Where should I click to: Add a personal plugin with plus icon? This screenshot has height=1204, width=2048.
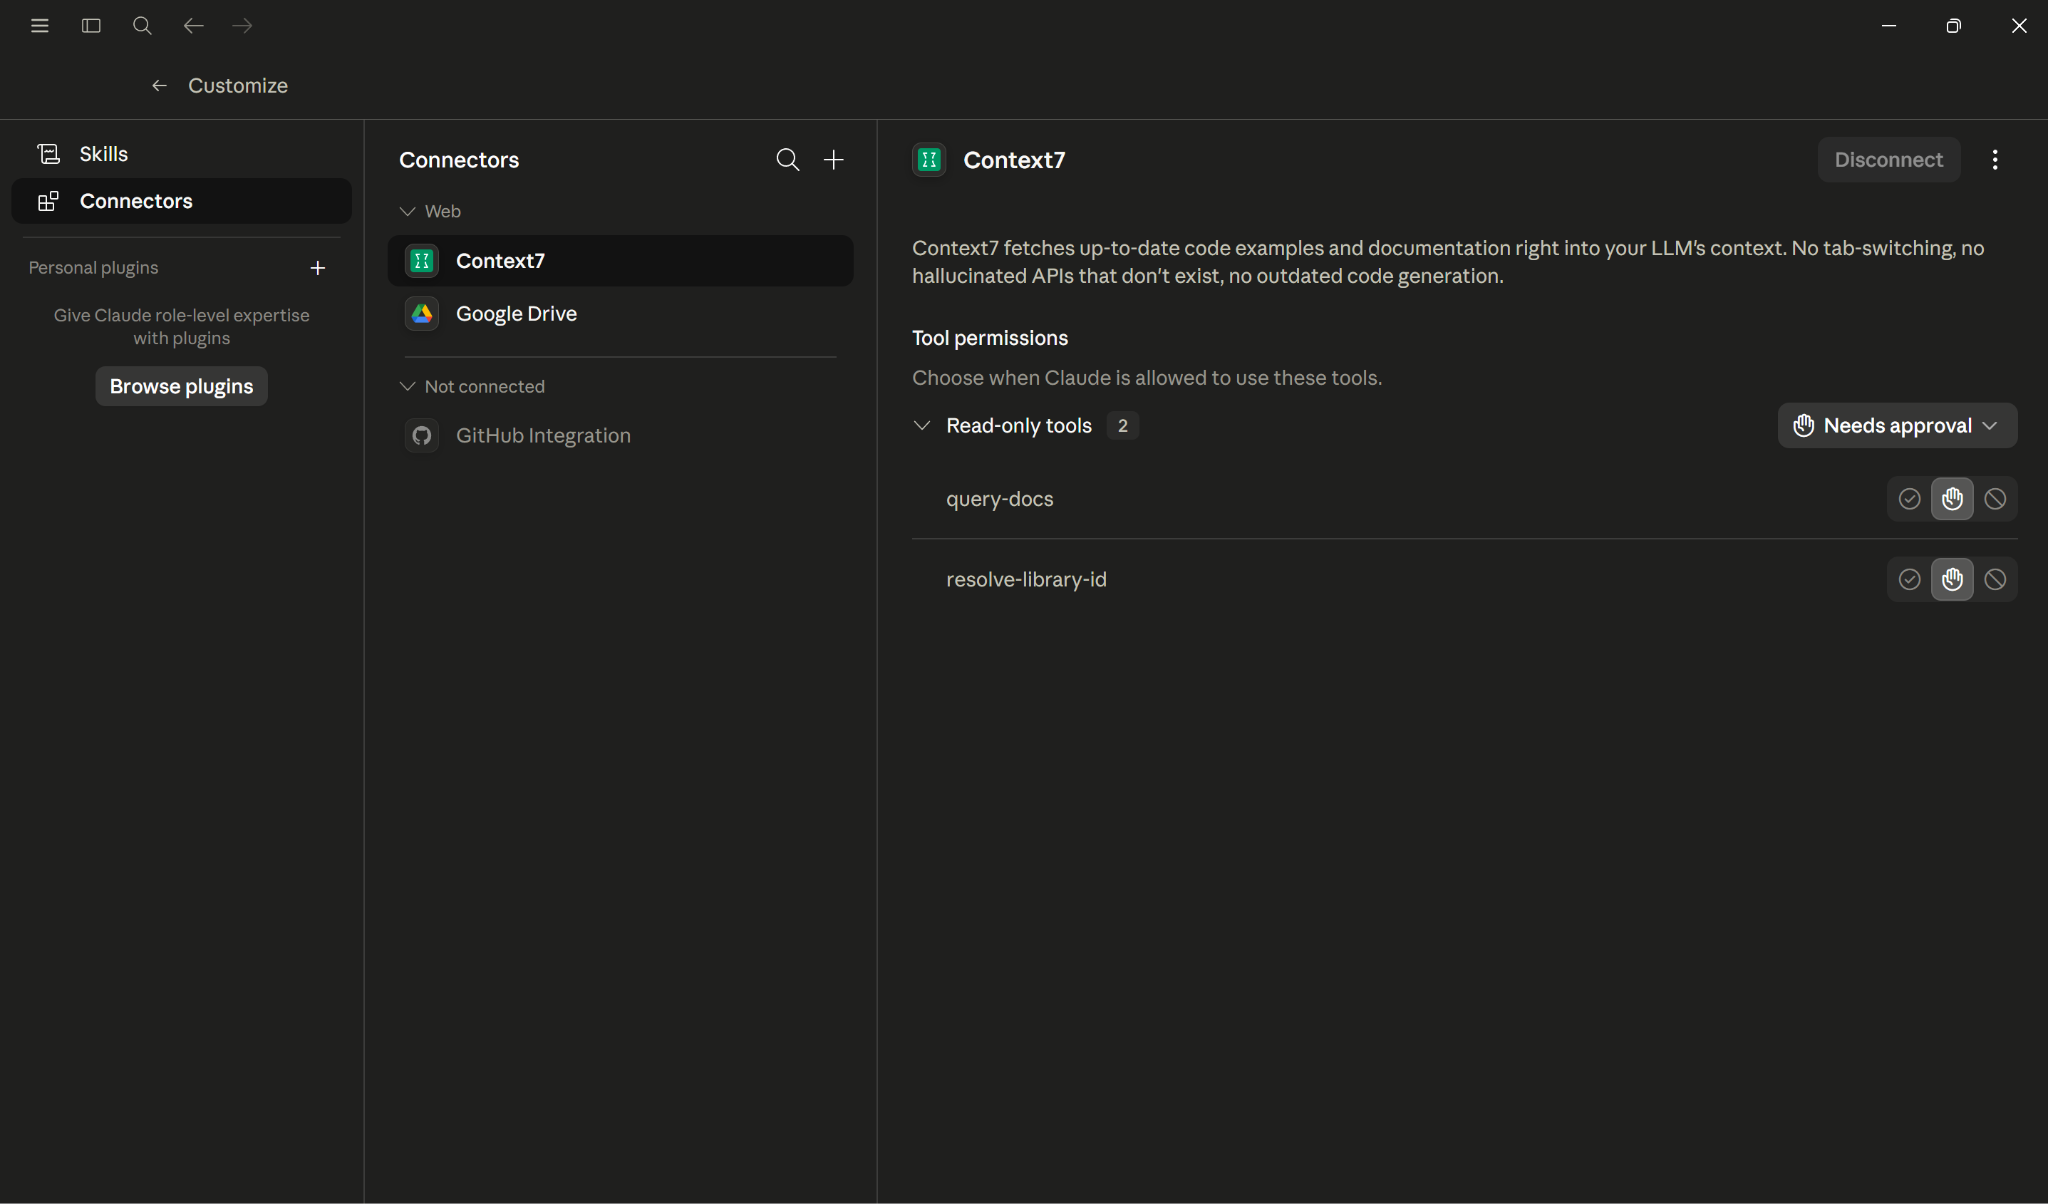318,268
